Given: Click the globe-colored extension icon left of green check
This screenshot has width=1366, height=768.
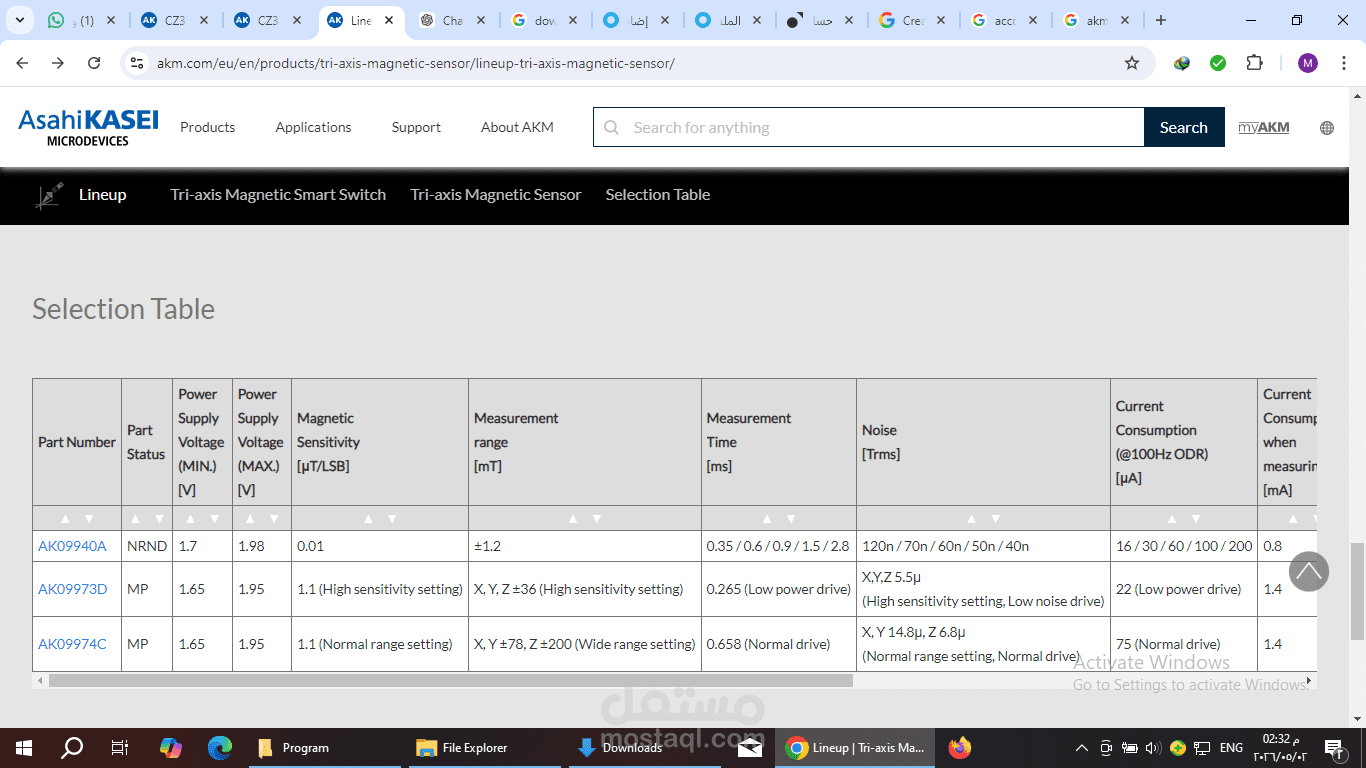Looking at the screenshot, I should tap(1182, 63).
